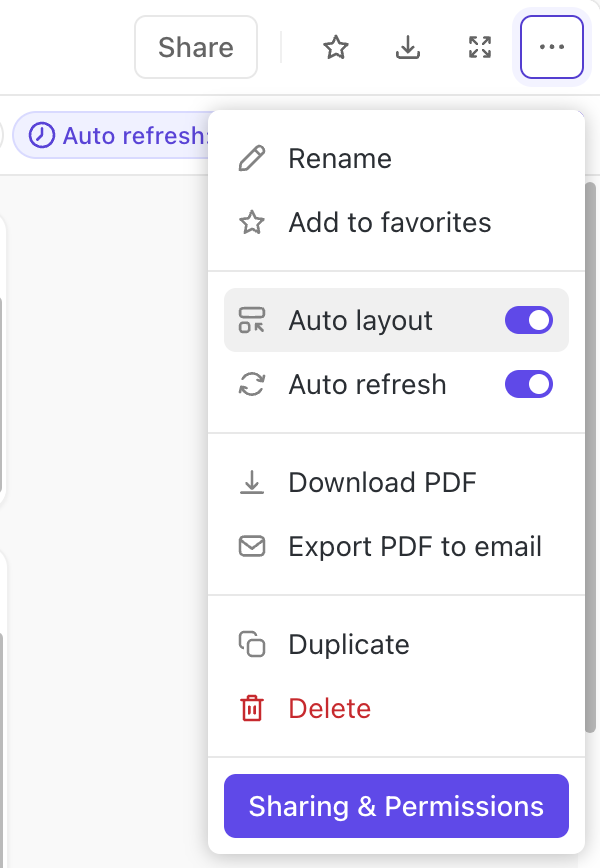Click the envelope icon for Export PDF
Image resolution: width=600 pixels, height=868 pixels.
252,547
